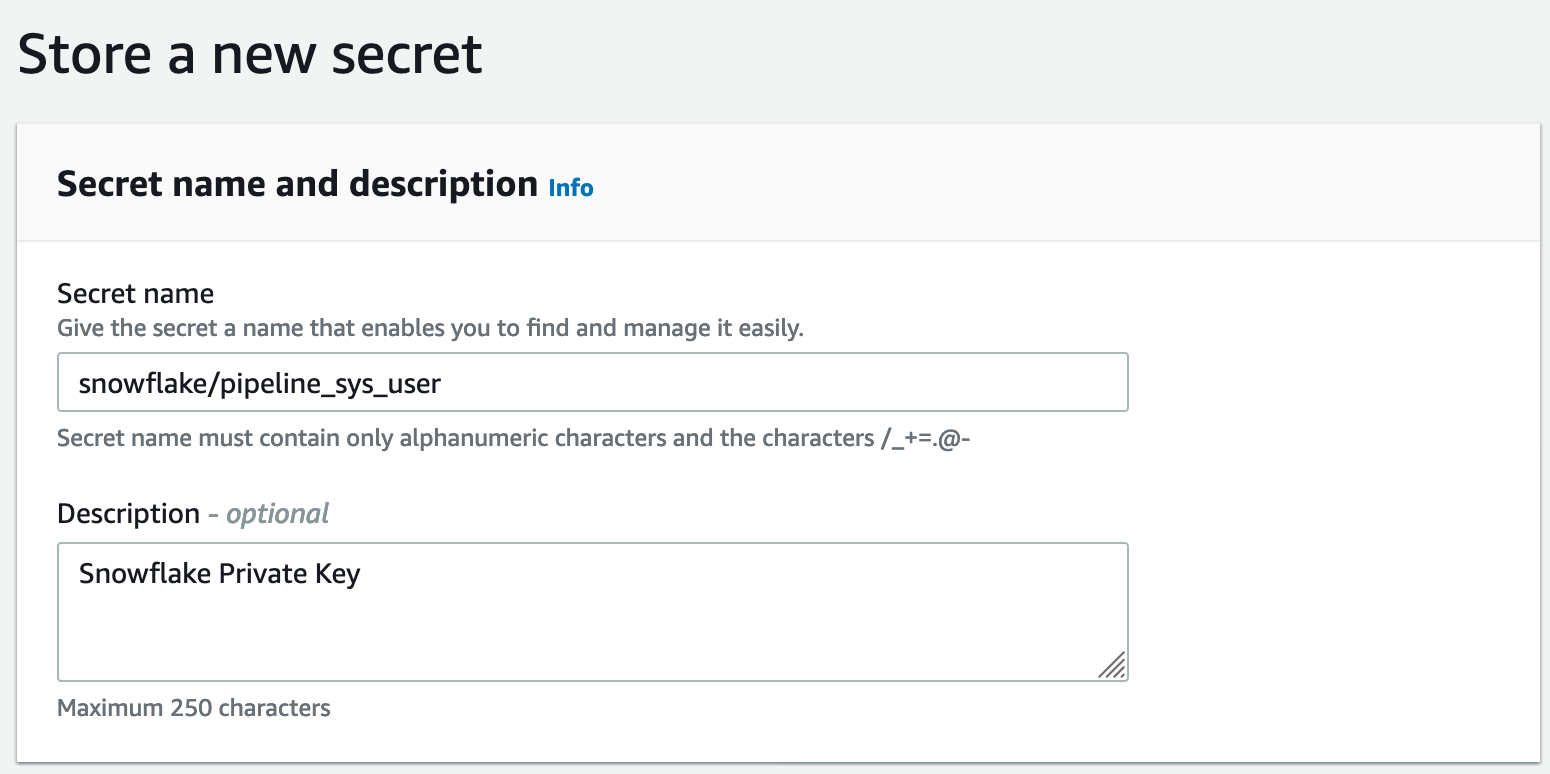
Task: Click inside the Description text area
Action: pyautogui.click(x=593, y=612)
